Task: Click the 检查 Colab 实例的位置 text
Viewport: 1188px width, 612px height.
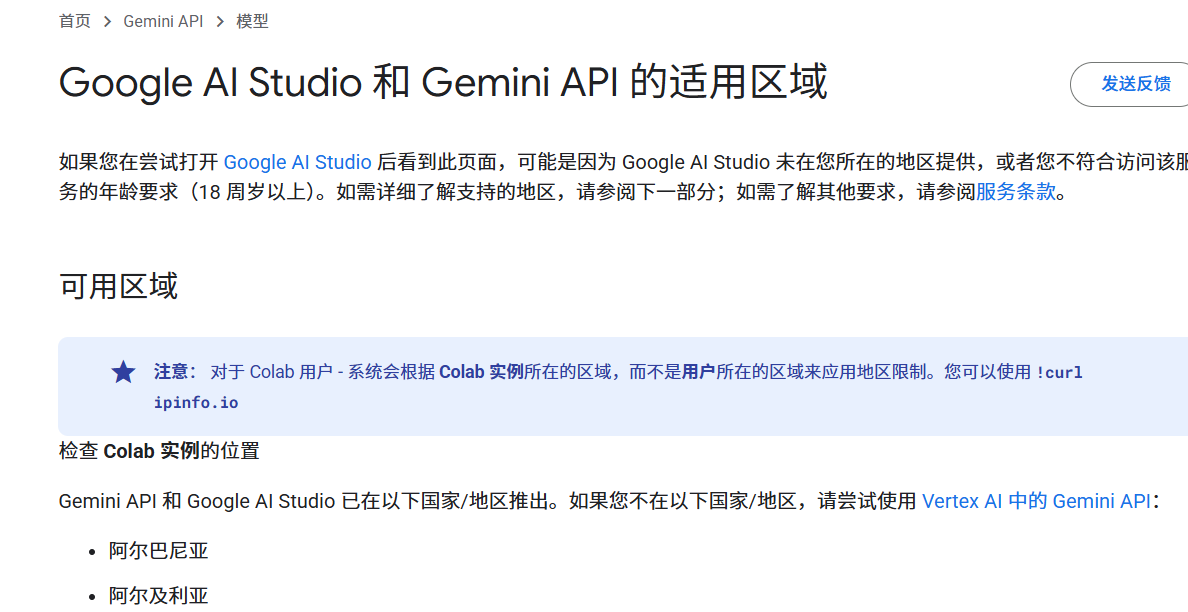Action: 159,451
